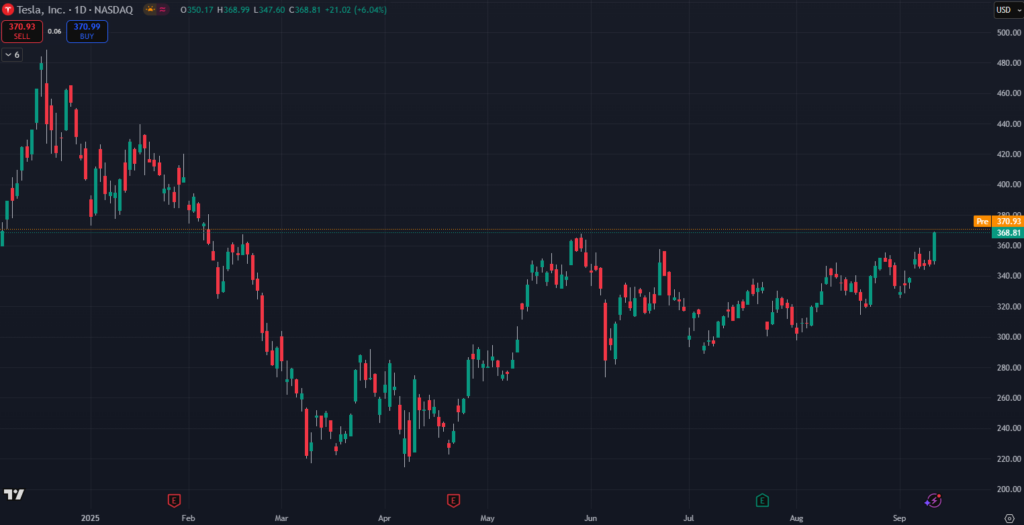
Task: Click the 480.00 price axis label
Action: coord(1008,63)
